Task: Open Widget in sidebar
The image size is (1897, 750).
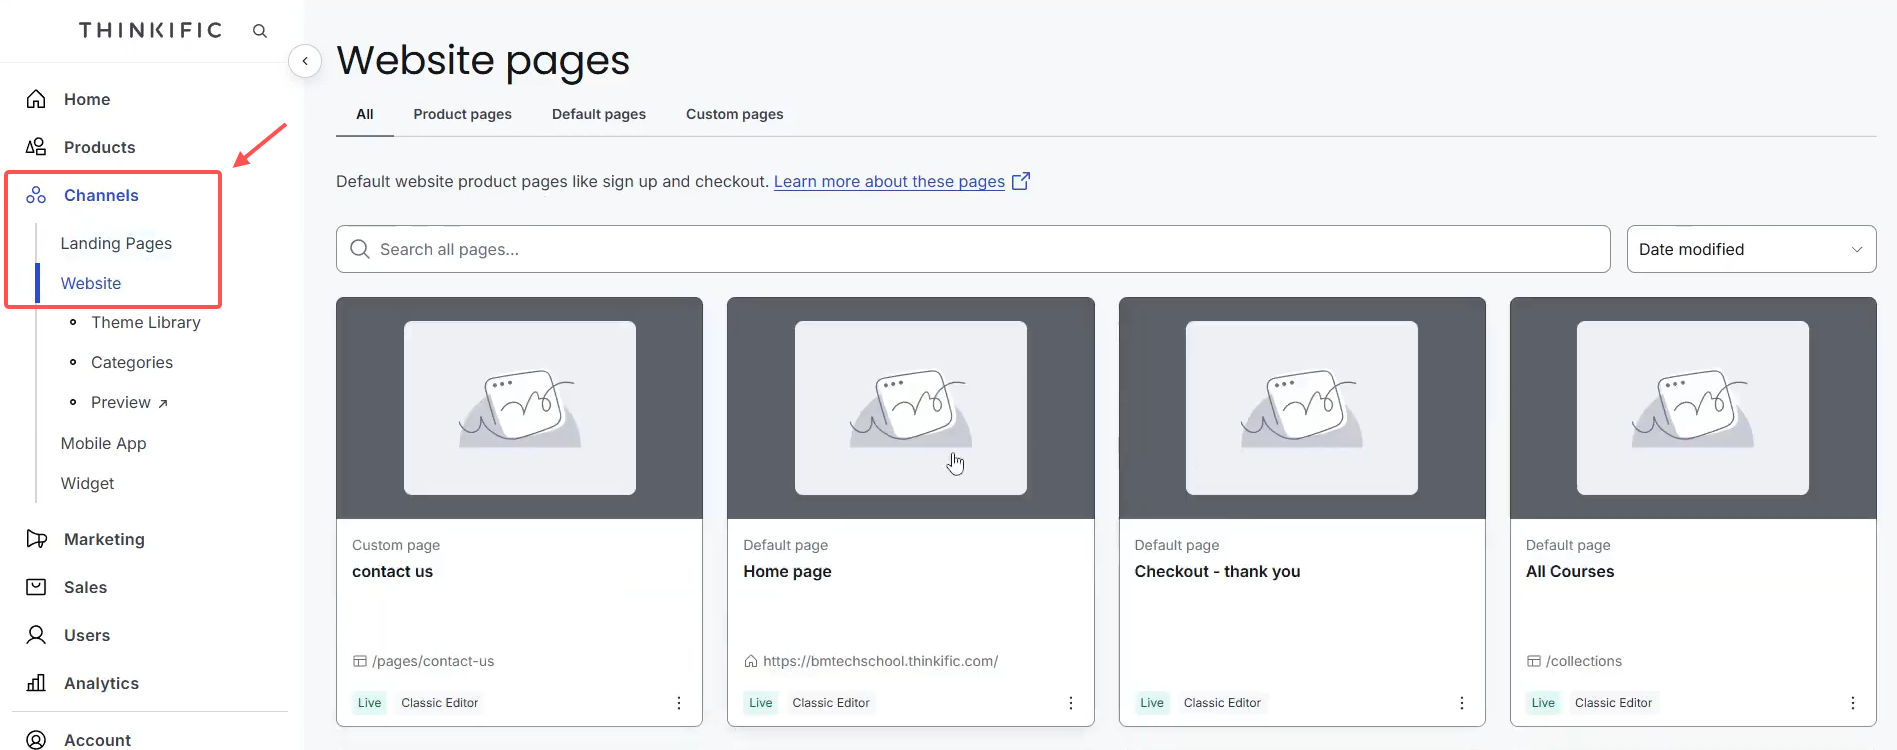Action: (x=88, y=483)
